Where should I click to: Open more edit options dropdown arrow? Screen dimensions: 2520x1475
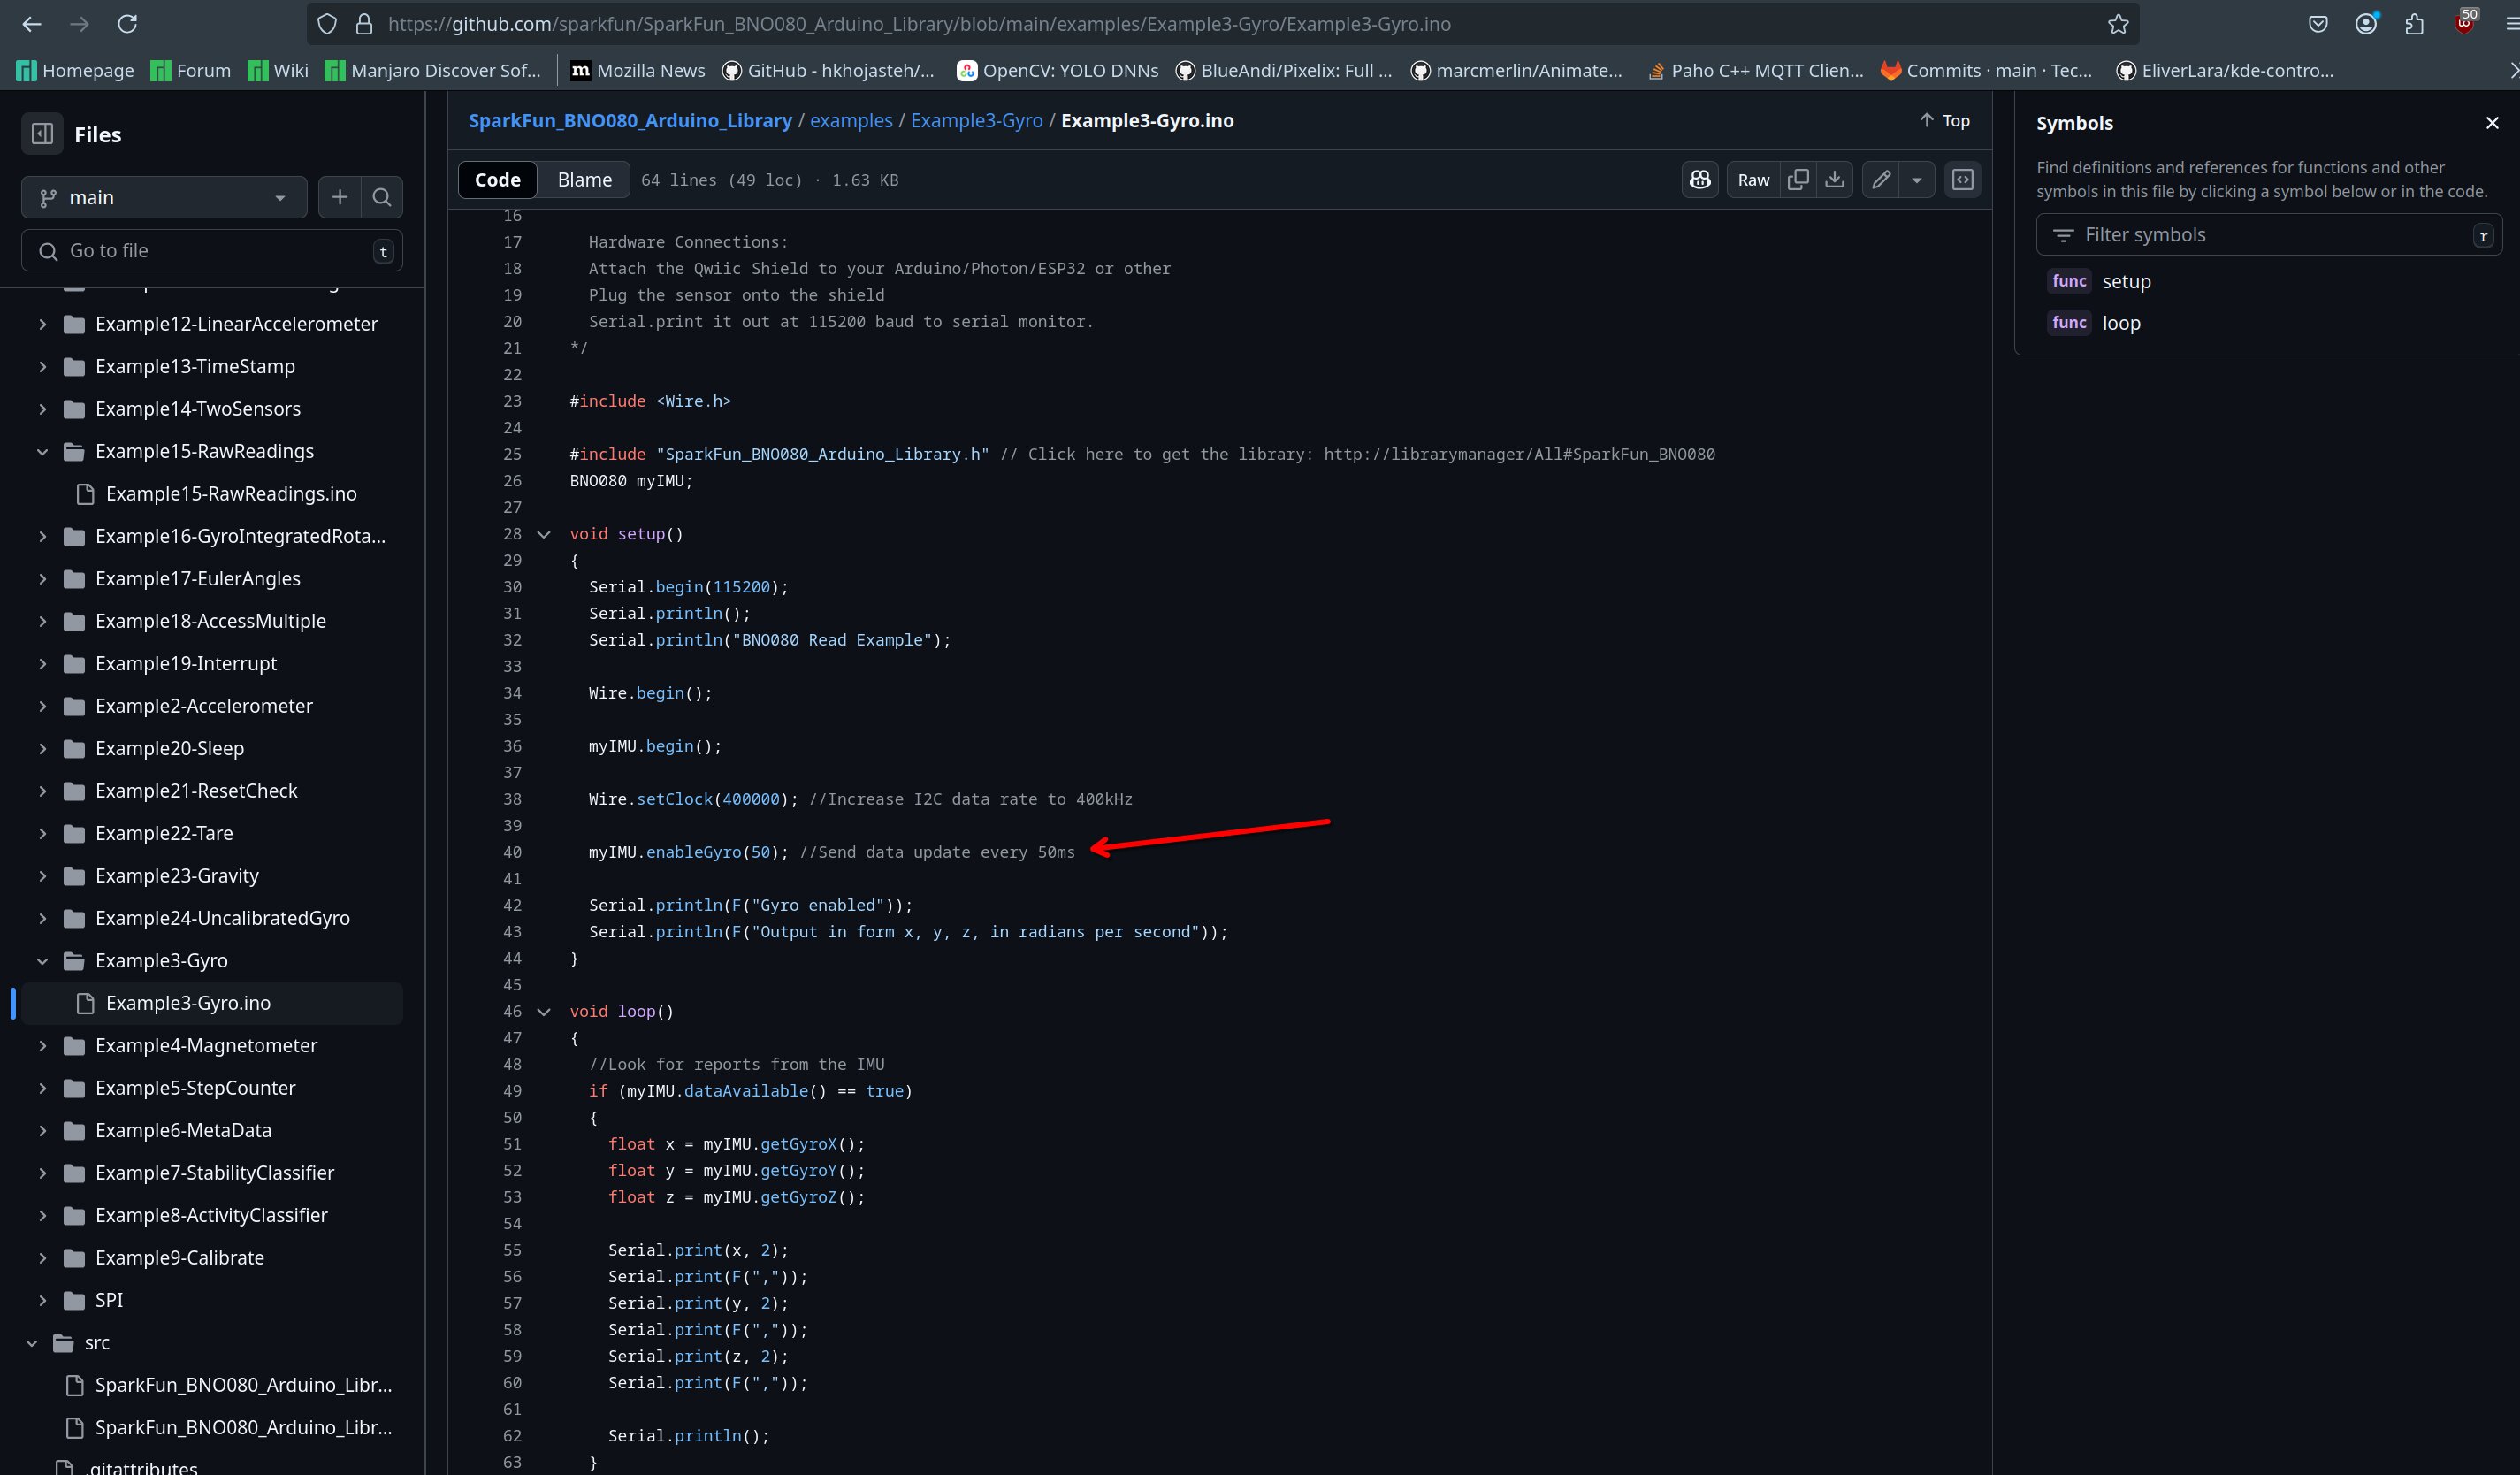pyautogui.click(x=1917, y=180)
